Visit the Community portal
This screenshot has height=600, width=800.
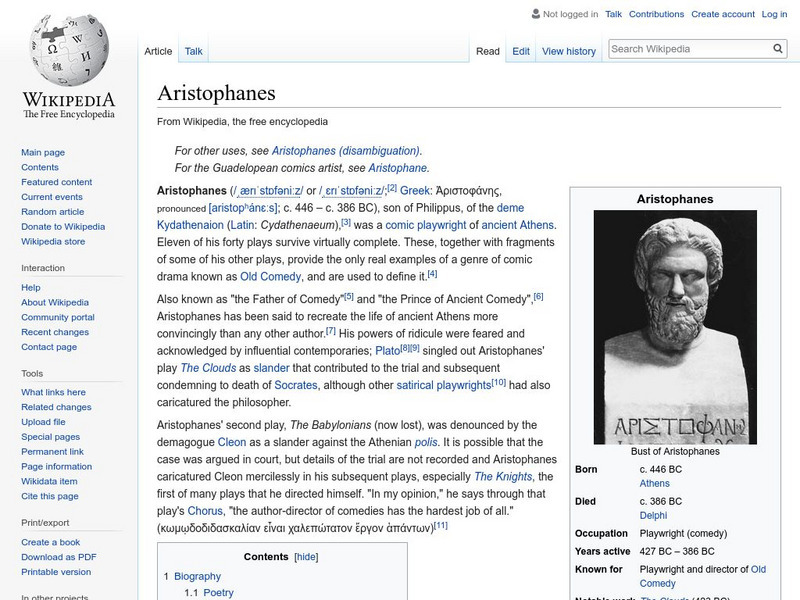(58, 317)
